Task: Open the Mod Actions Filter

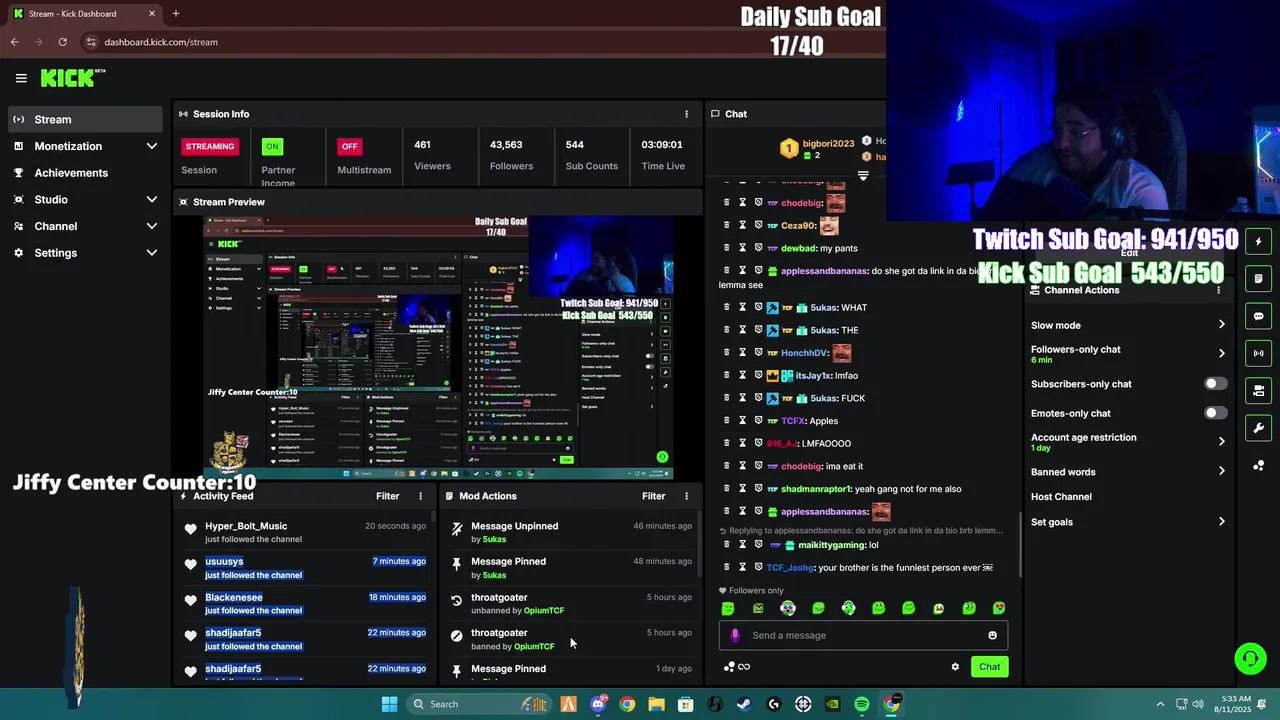Action: pos(653,496)
